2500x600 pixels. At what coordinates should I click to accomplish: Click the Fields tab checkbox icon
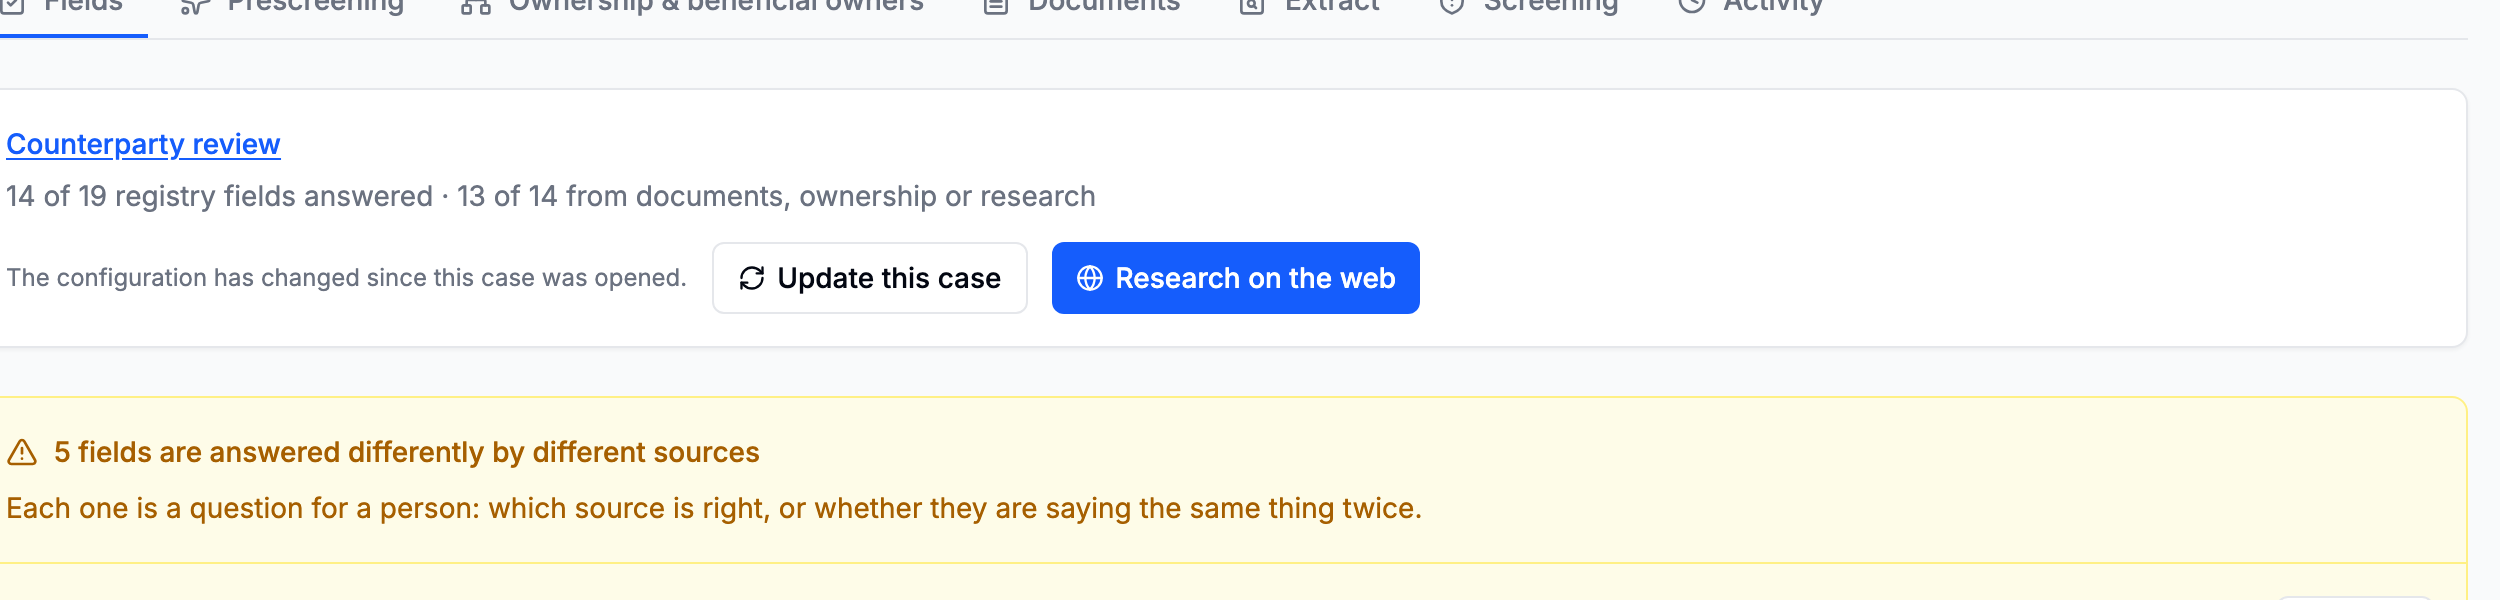(x=12, y=5)
